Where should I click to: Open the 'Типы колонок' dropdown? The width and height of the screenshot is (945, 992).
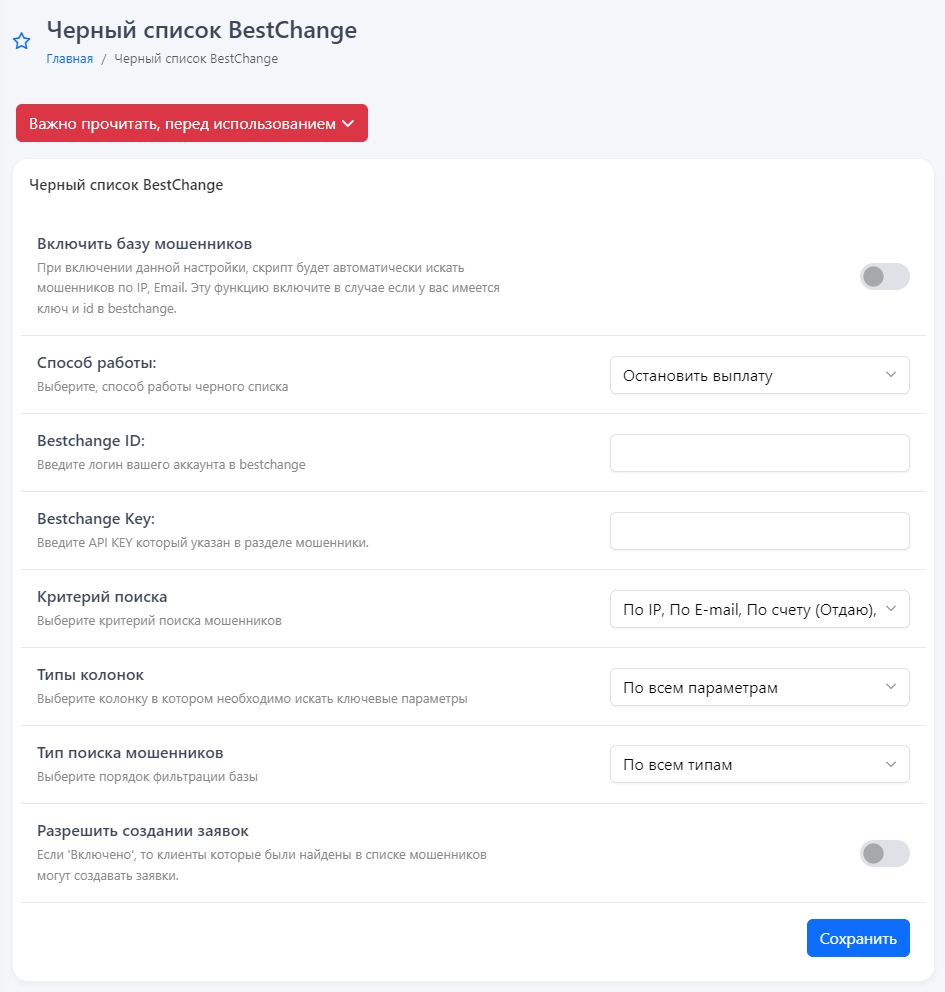[x=758, y=687]
